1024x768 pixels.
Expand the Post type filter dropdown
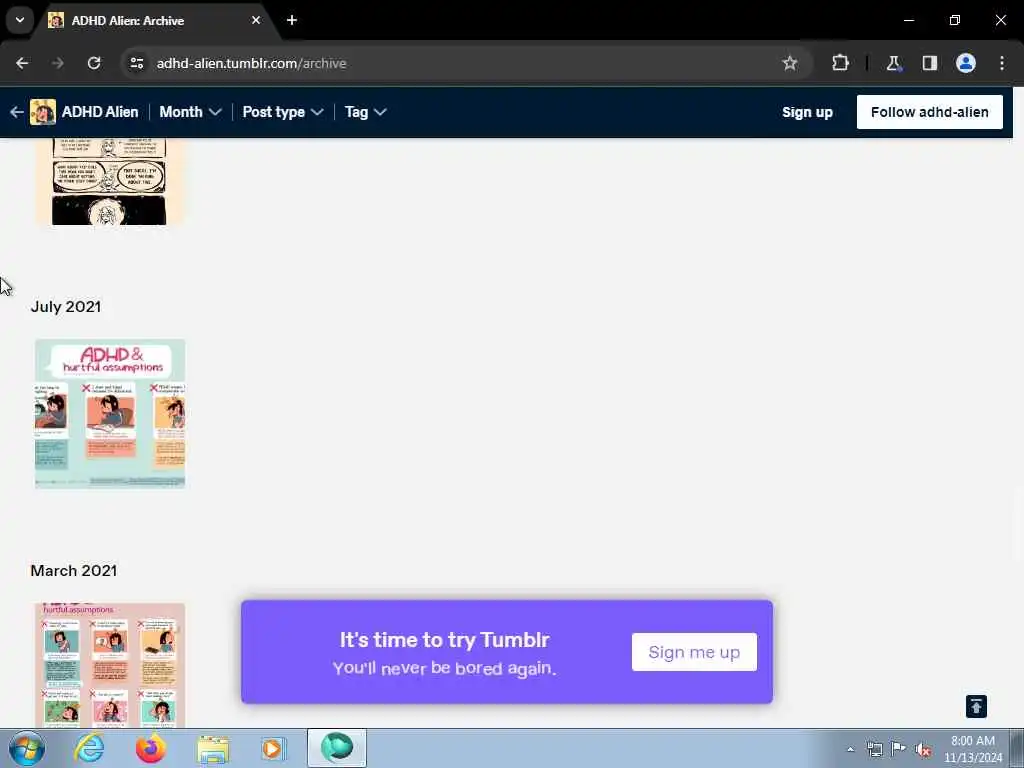[283, 112]
